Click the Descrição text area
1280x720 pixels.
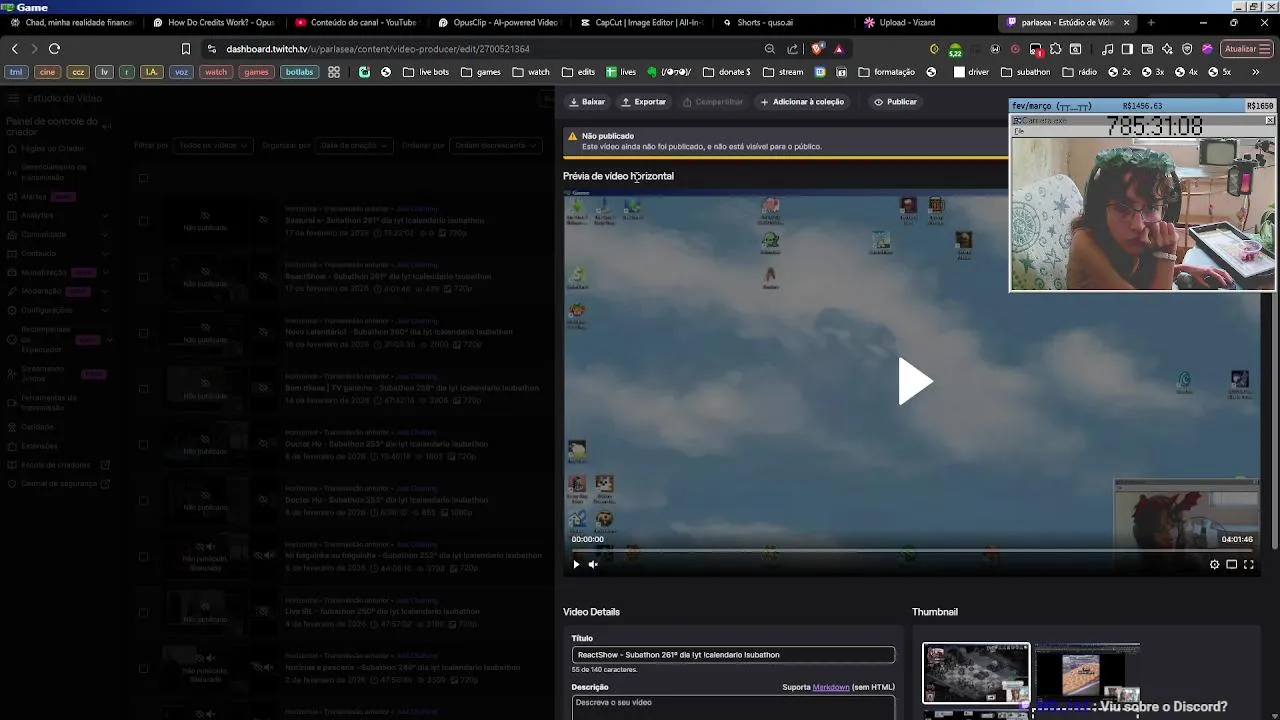(x=733, y=707)
